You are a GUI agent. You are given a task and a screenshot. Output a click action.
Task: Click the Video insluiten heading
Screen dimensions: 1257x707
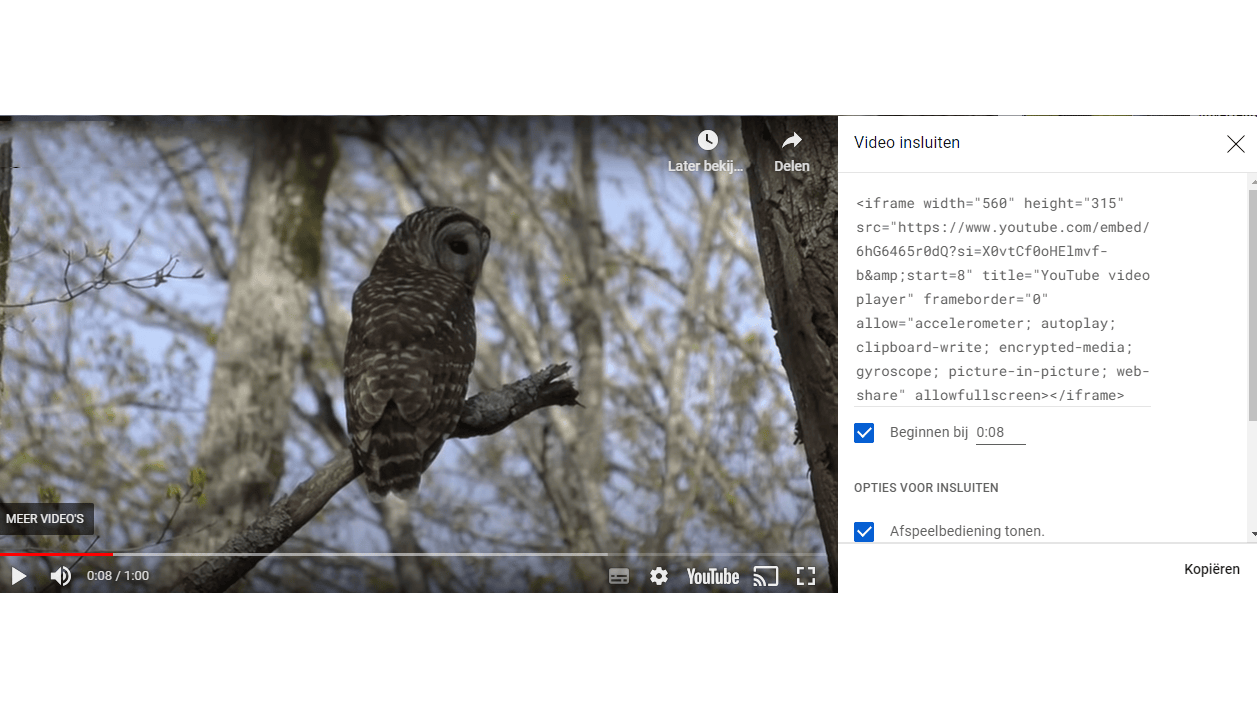(x=907, y=143)
